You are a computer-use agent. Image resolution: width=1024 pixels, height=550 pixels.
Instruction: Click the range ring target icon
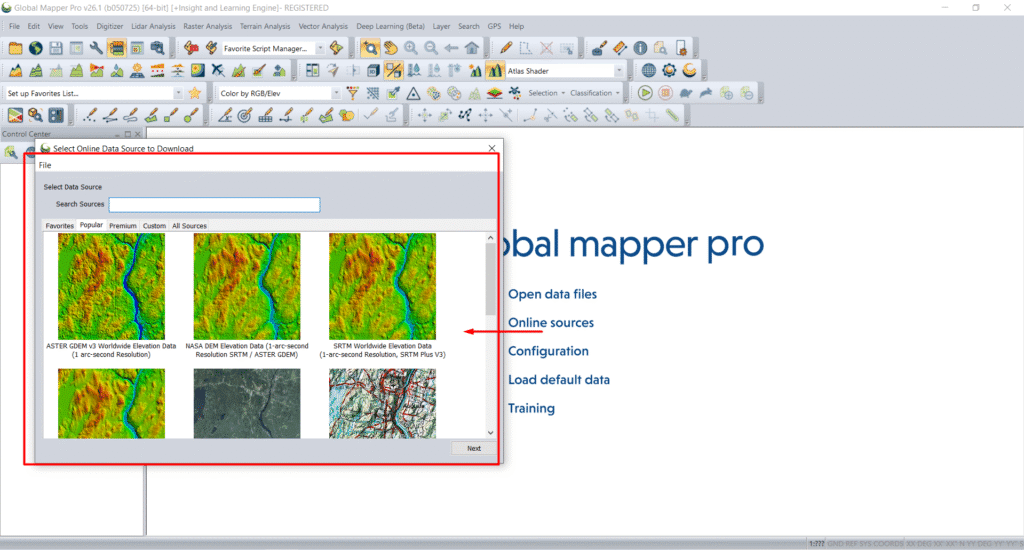[x=245, y=116]
